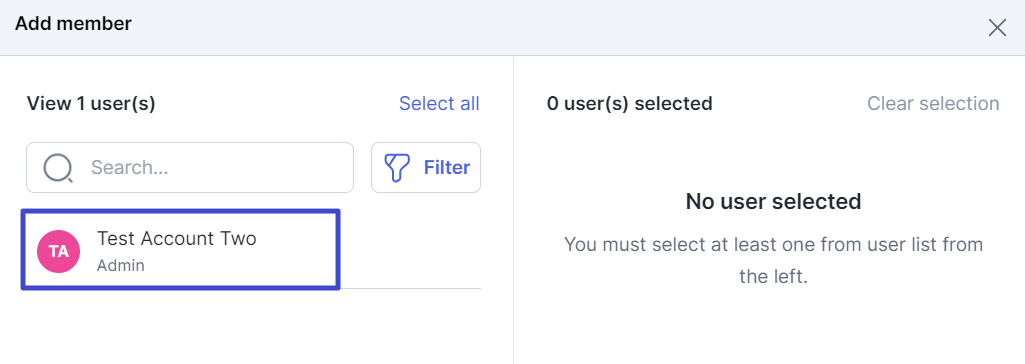The height and width of the screenshot is (364, 1025).
Task: Focus the Search... input field
Action: [x=190, y=168]
